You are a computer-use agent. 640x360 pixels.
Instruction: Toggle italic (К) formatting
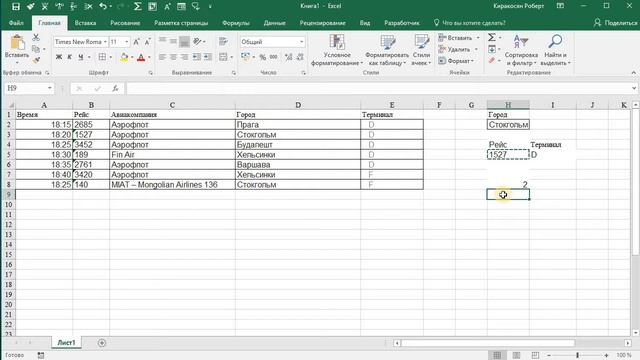[x=69, y=57]
